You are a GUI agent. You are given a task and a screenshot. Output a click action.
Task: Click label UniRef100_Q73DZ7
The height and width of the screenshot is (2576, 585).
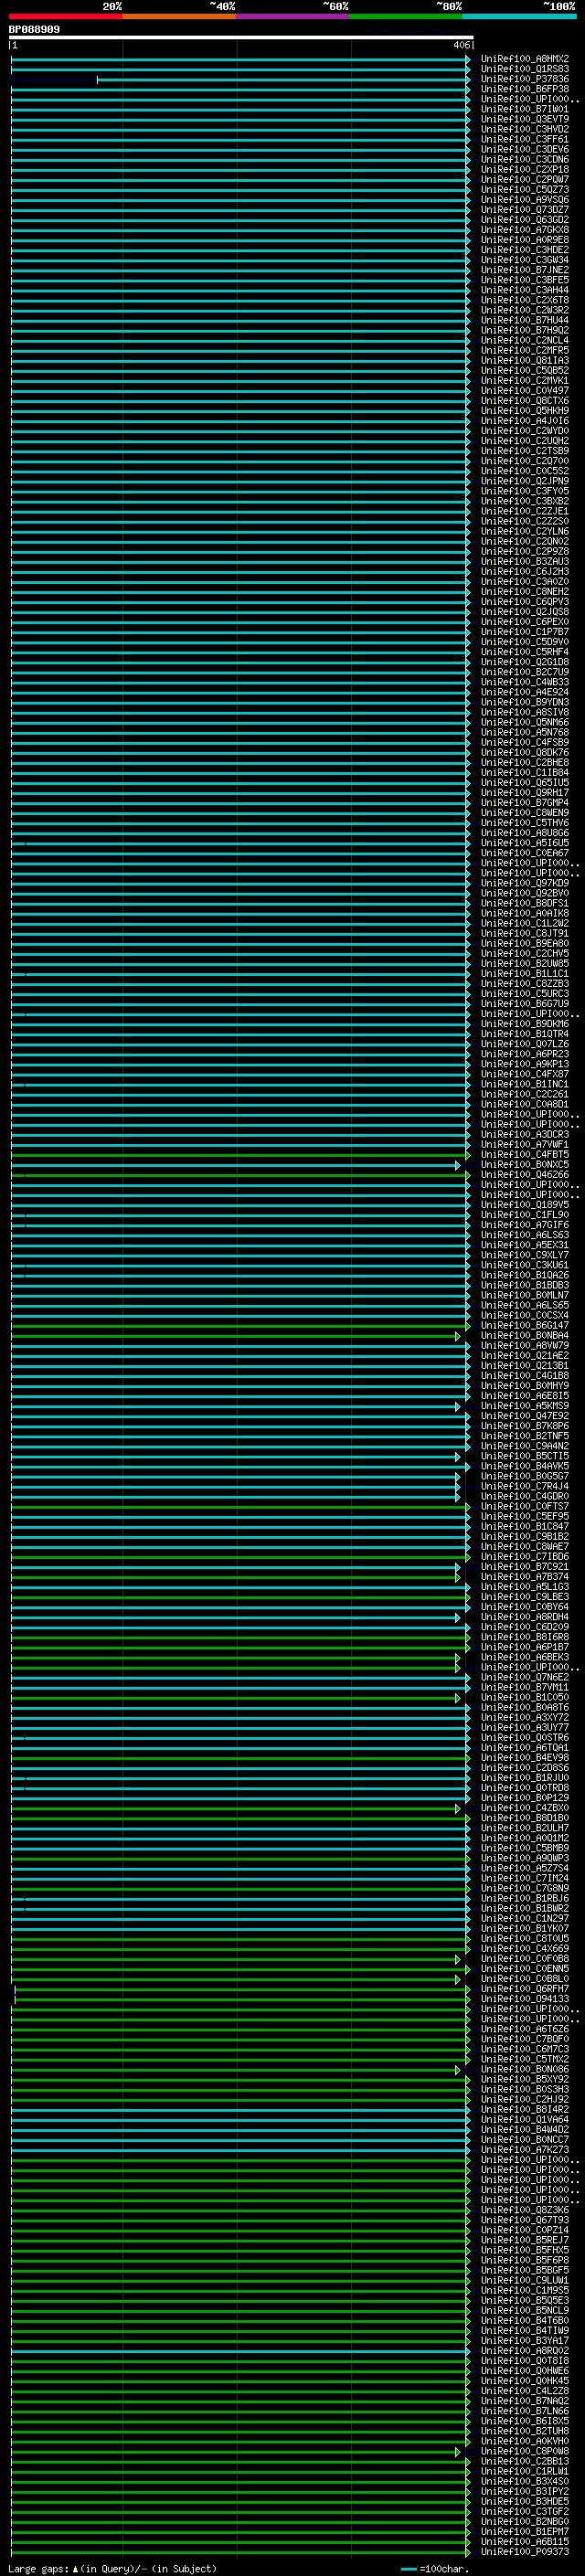point(525,209)
